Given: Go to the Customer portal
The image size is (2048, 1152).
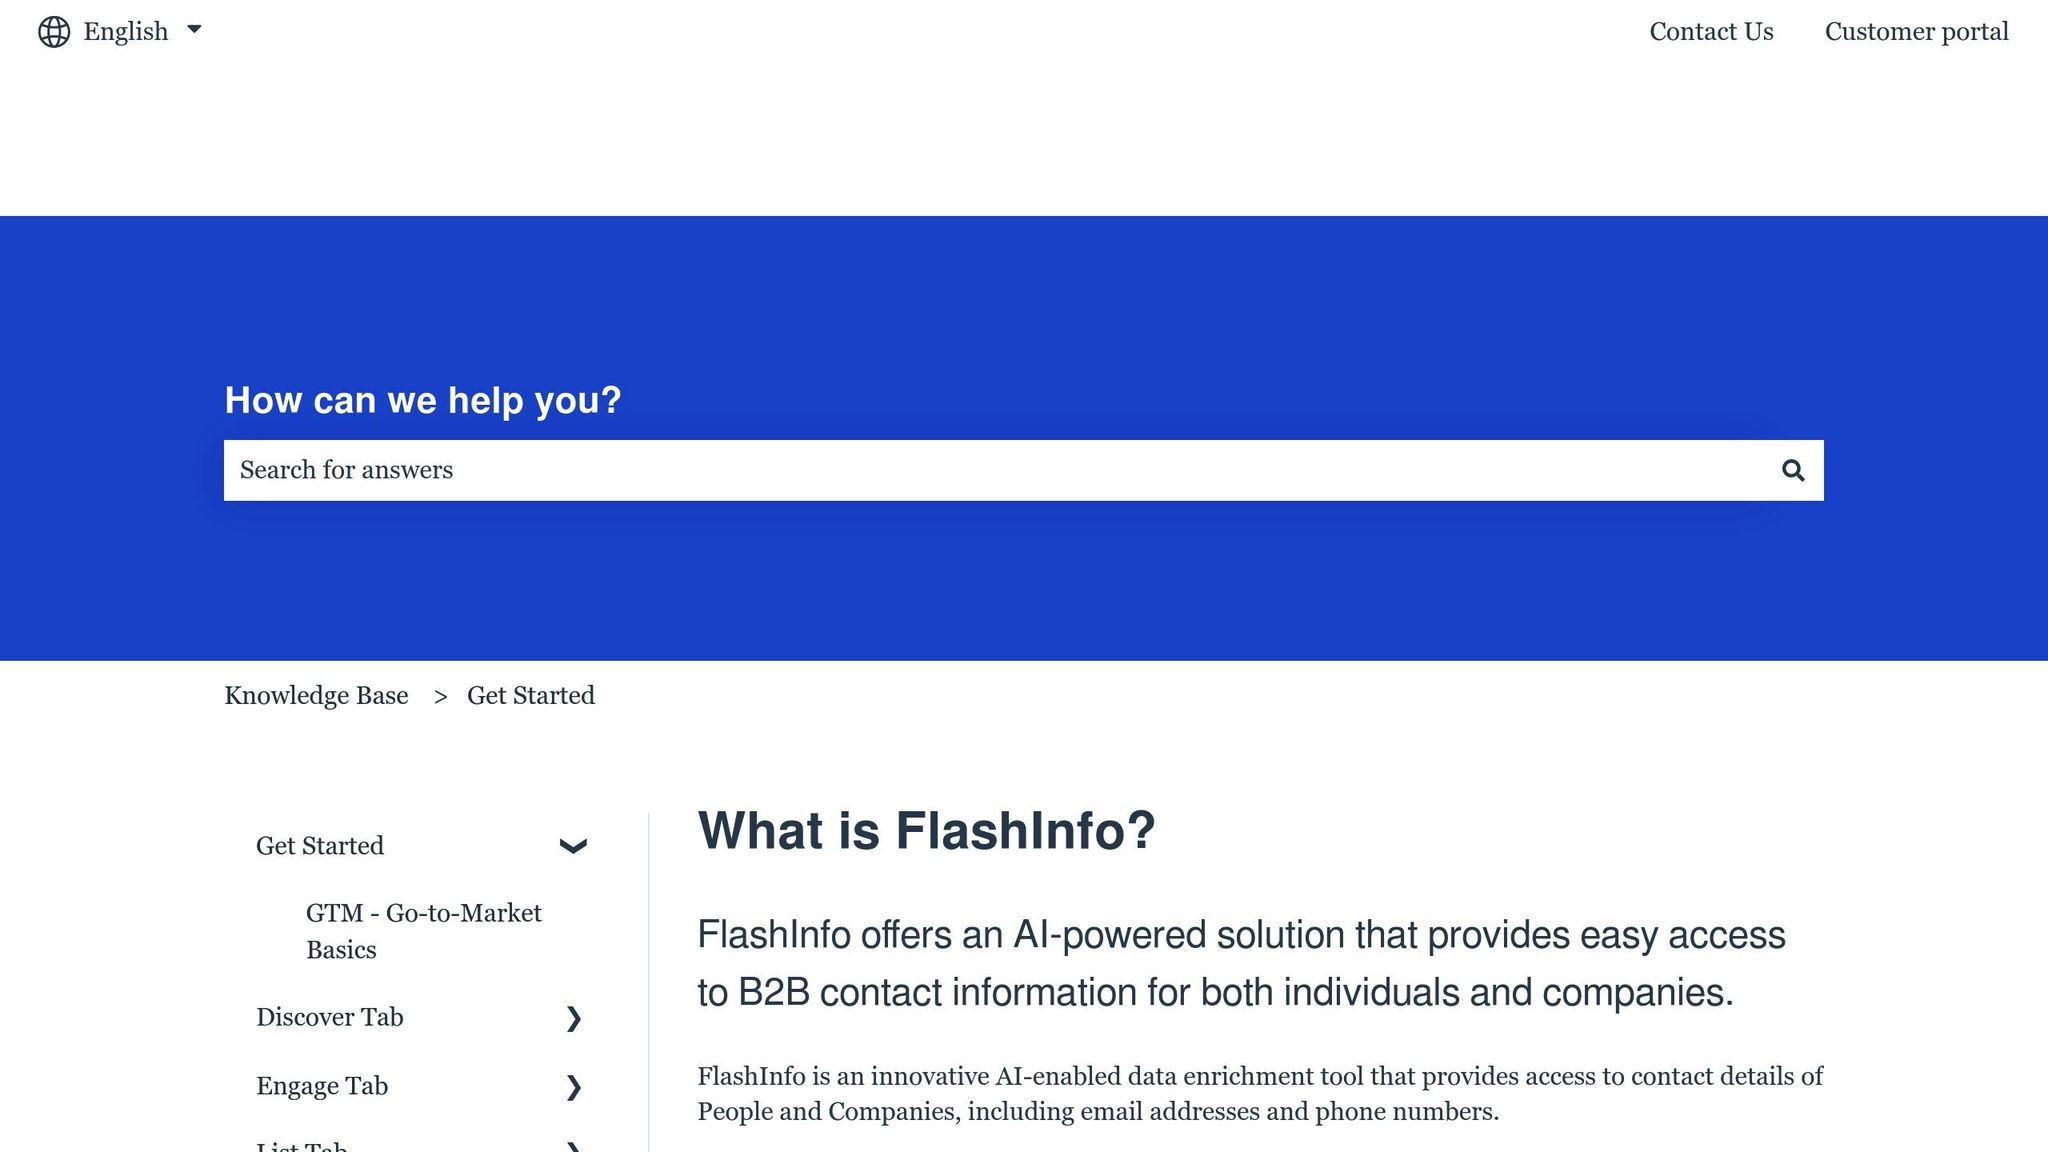Looking at the screenshot, I should (1917, 31).
